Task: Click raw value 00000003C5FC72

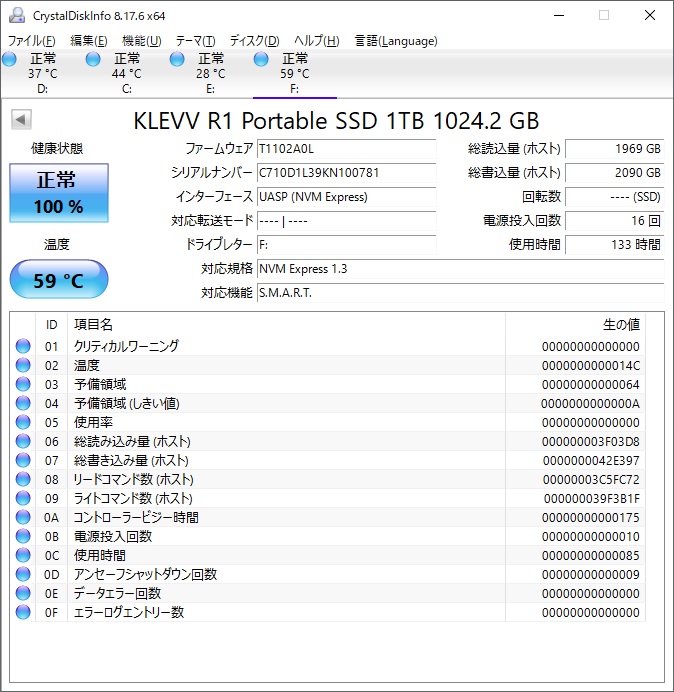Action: pos(591,480)
